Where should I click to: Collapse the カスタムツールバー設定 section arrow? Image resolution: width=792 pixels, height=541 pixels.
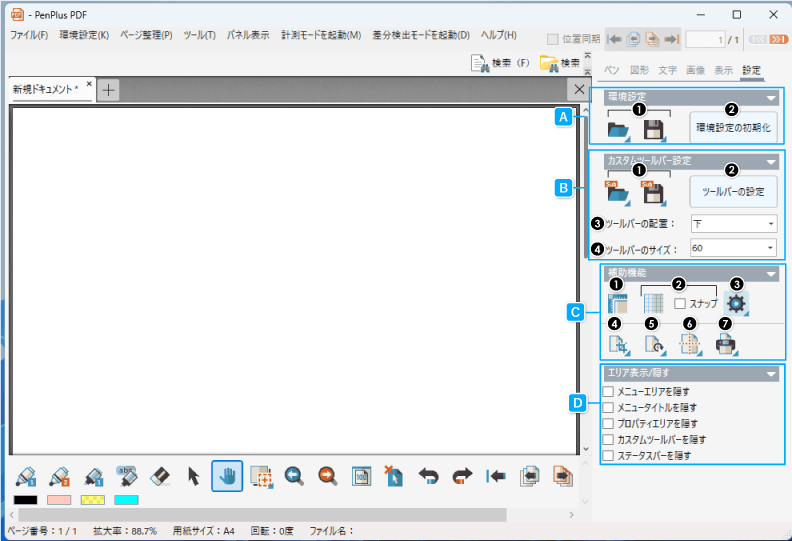(771, 162)
